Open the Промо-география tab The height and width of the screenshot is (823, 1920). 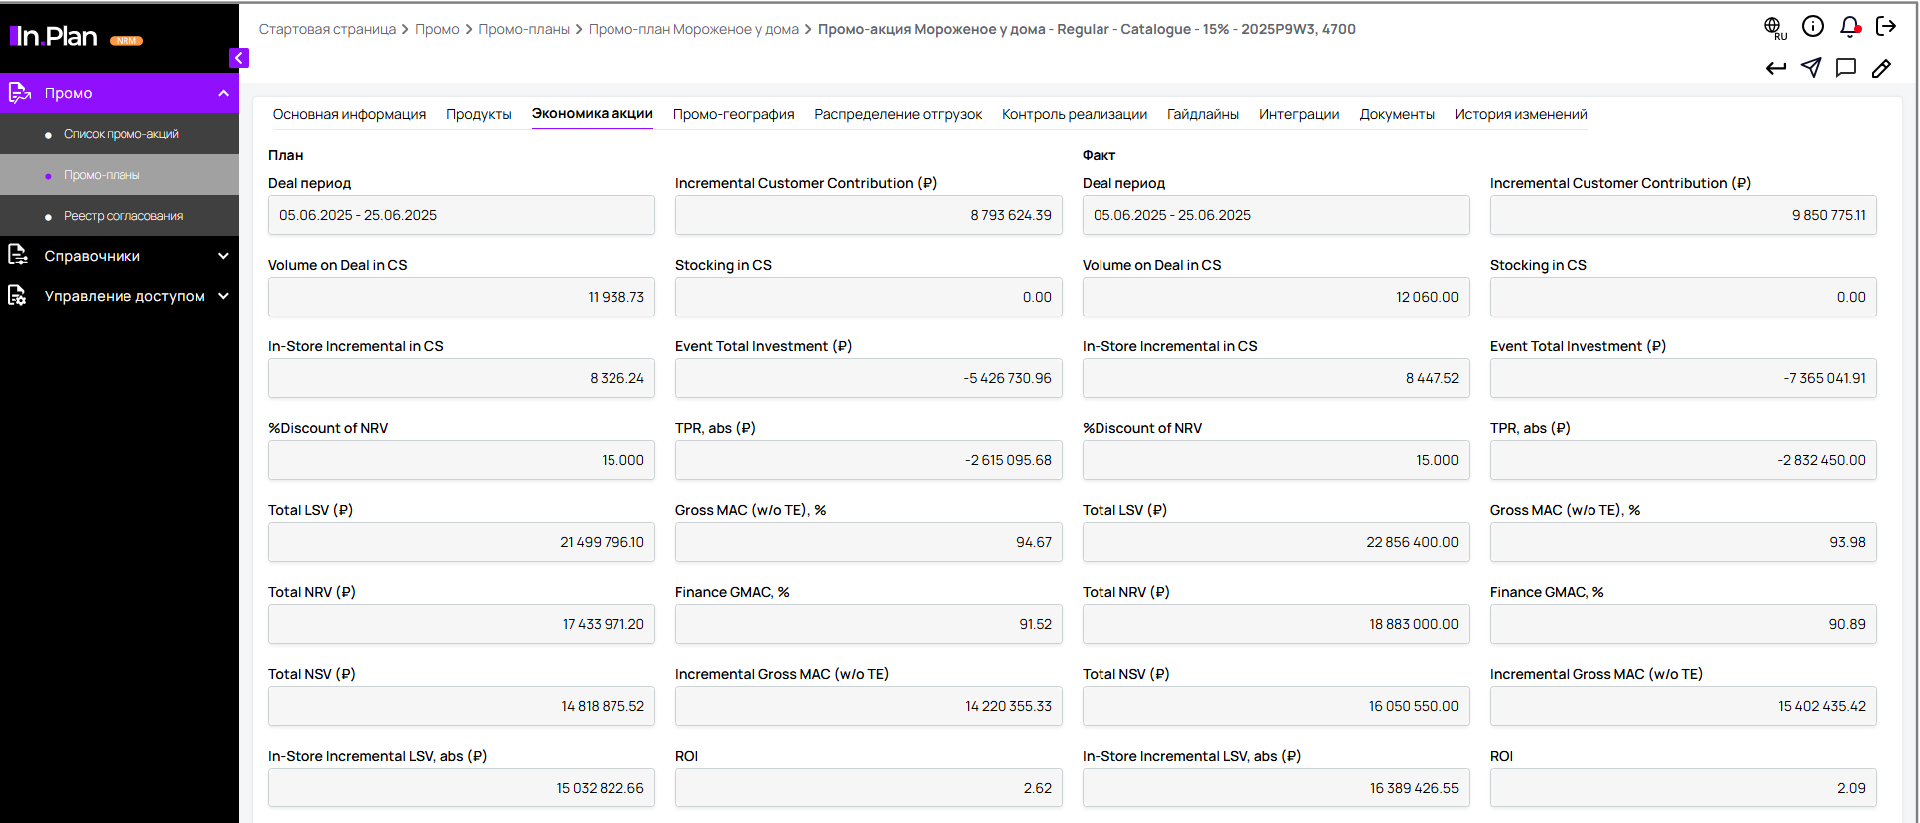733,114
